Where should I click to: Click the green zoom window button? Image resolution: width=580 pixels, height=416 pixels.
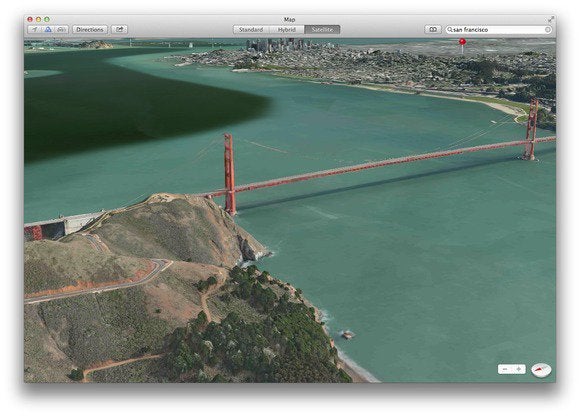click(47, 19)
